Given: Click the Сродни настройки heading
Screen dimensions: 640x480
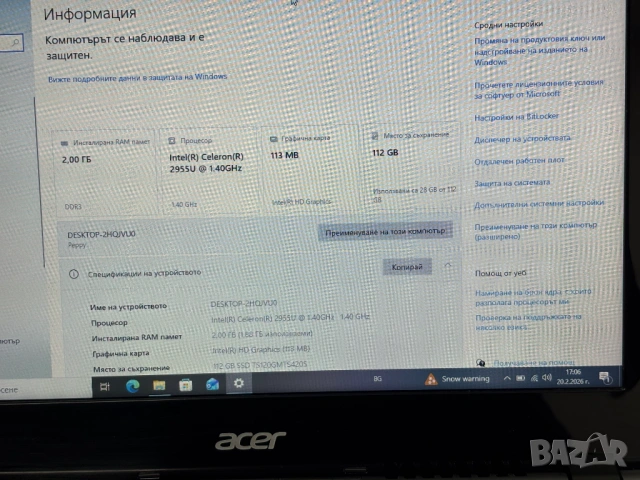Looking at the screenshot, I should tap(508, 25).
